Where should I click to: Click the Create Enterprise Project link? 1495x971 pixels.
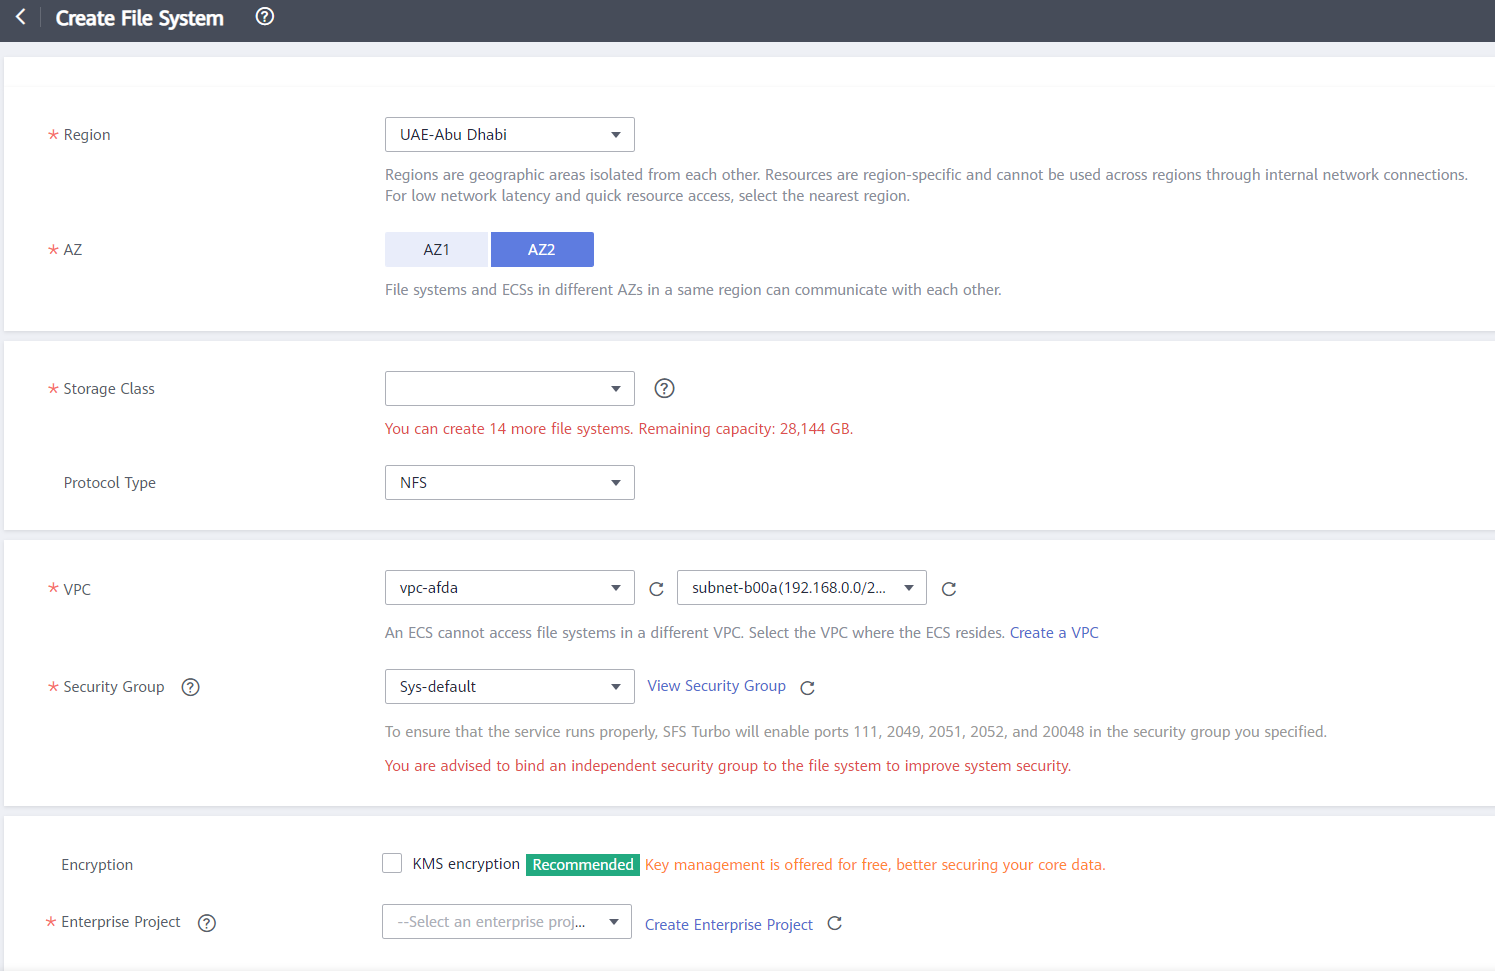pyautogui.click(x=728, y=925)
